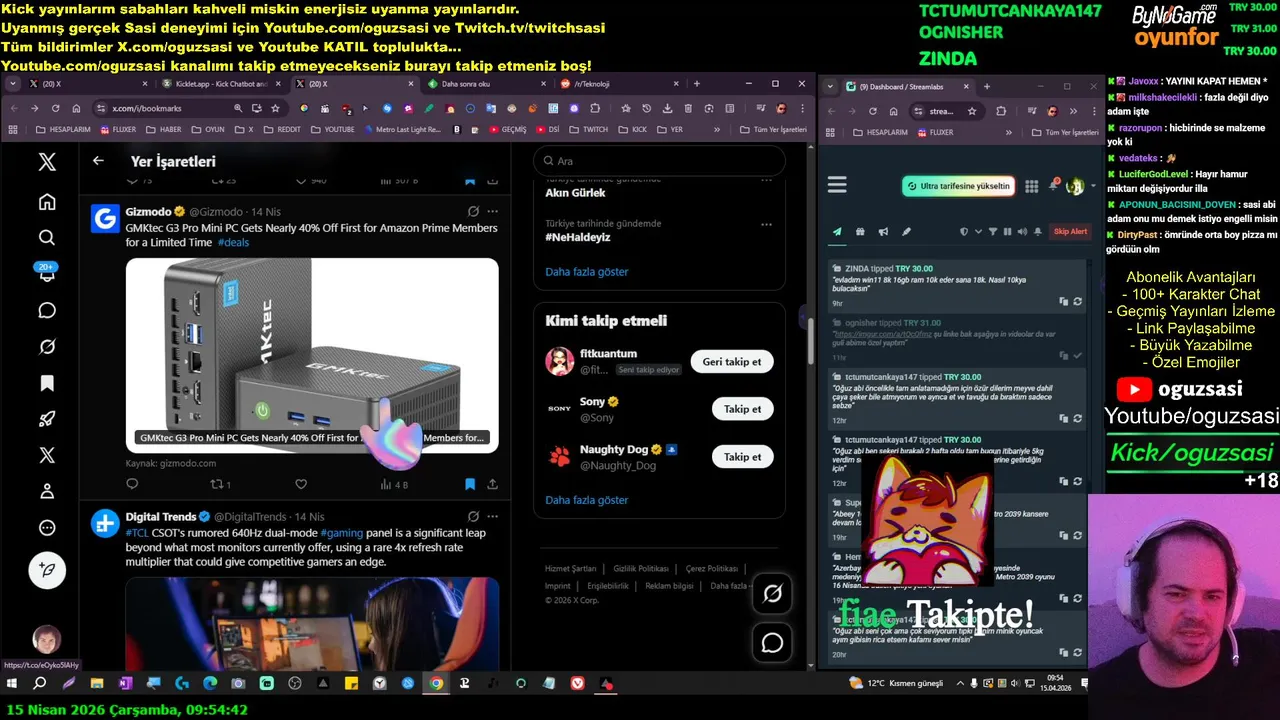This screenshot has width=1280, height=720.
Task: Open HABER bookmarks folder
Action: [163, 129]
